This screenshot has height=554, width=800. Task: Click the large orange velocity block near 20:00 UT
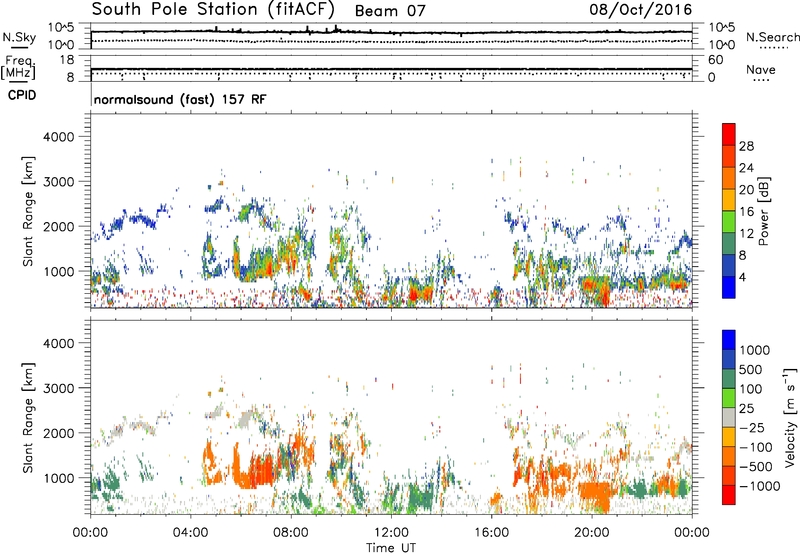pos(595,494)
